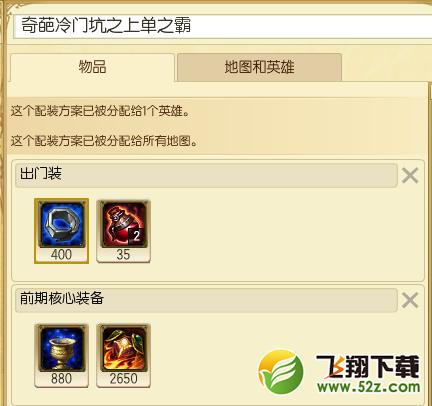Click the 出门装 block title bar
432x406 pixels.
[206, 175]
